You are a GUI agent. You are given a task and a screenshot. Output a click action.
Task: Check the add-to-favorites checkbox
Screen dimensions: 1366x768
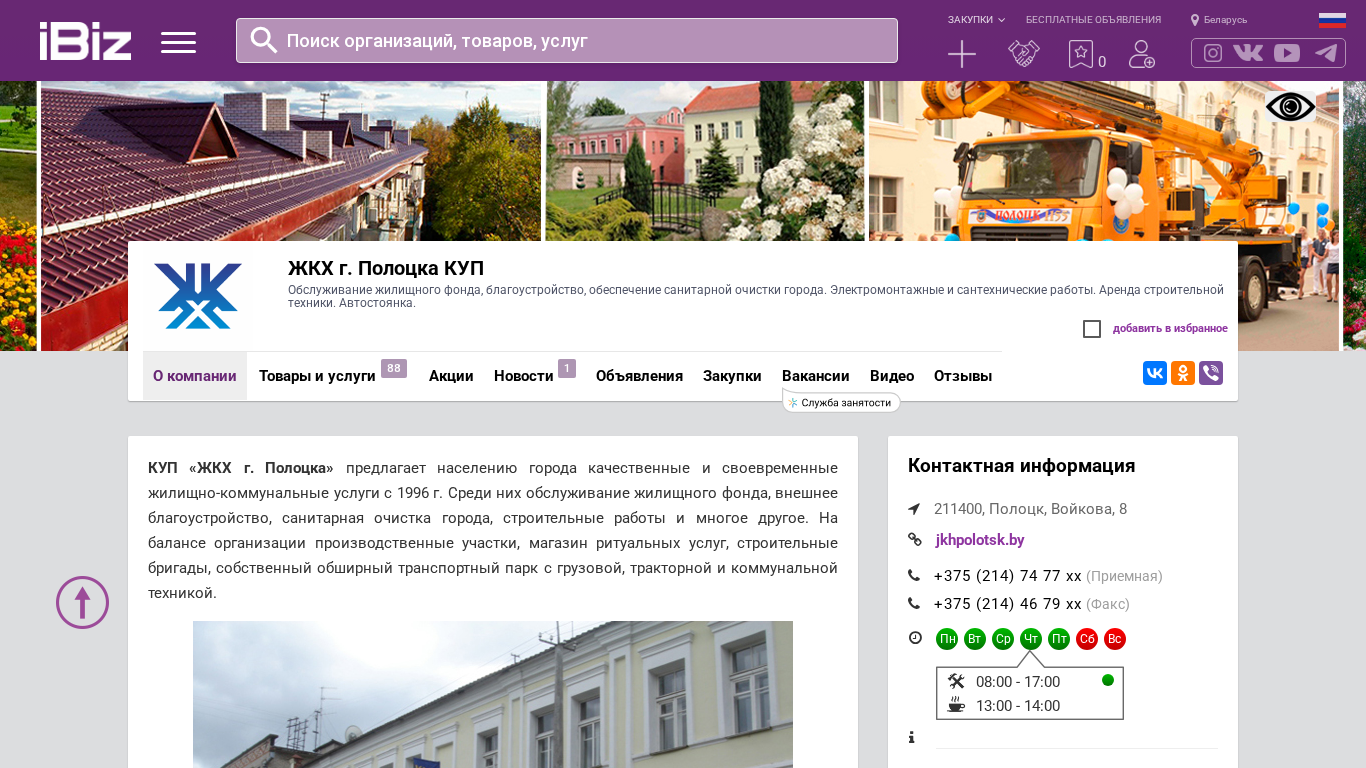coord(1092,329)
